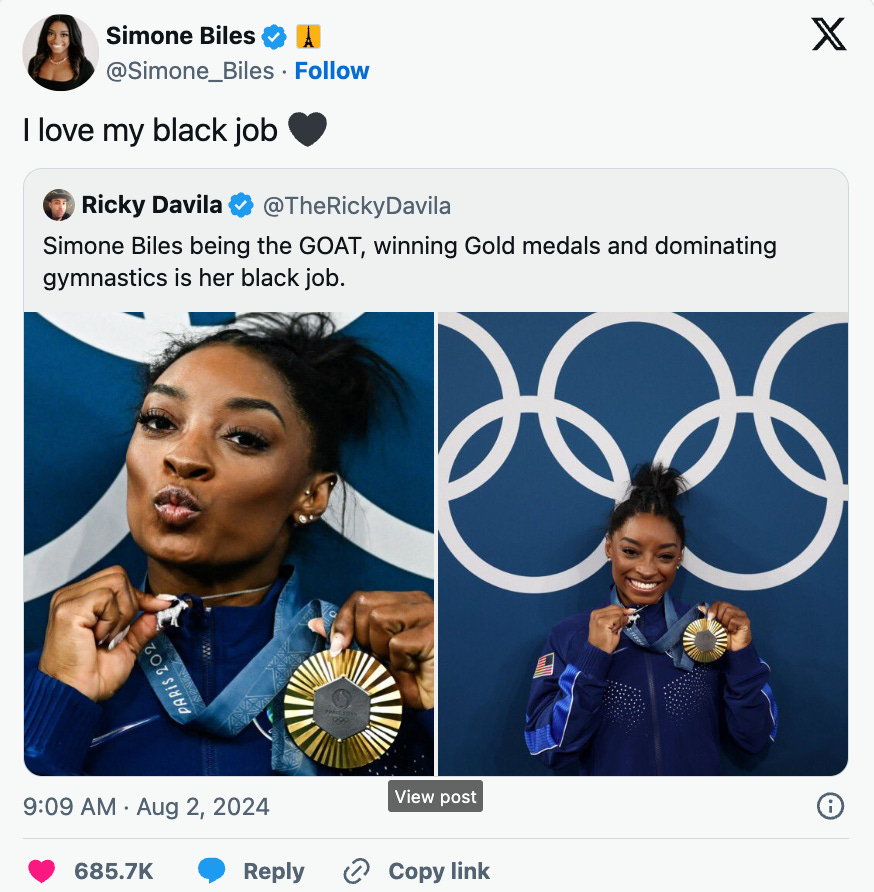Click Ricky Davila's verified badge
Screen dimensions: 874x892
pyautogui.click(x=241, y=205)
